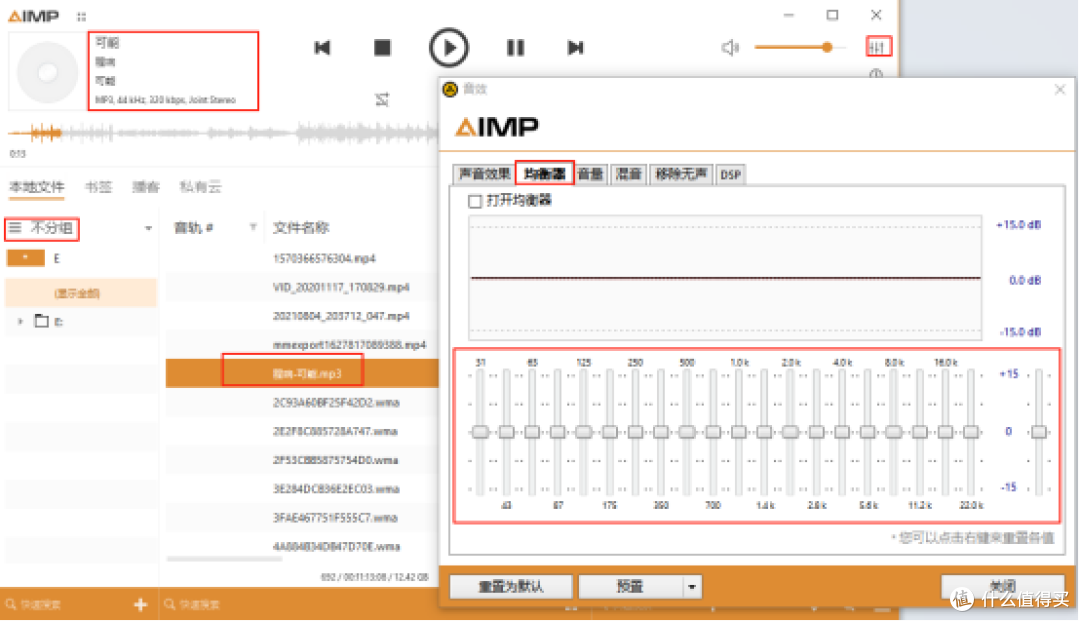This screenshot has height=622, width=1080.
Task: Toggle shuffle mode icon below stop button
Action: (x=382, y=100)
